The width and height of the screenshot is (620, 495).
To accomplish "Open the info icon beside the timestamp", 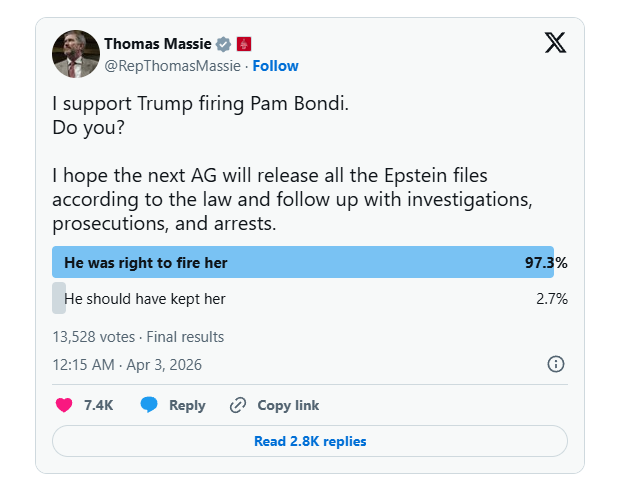I will click(556, 364).
